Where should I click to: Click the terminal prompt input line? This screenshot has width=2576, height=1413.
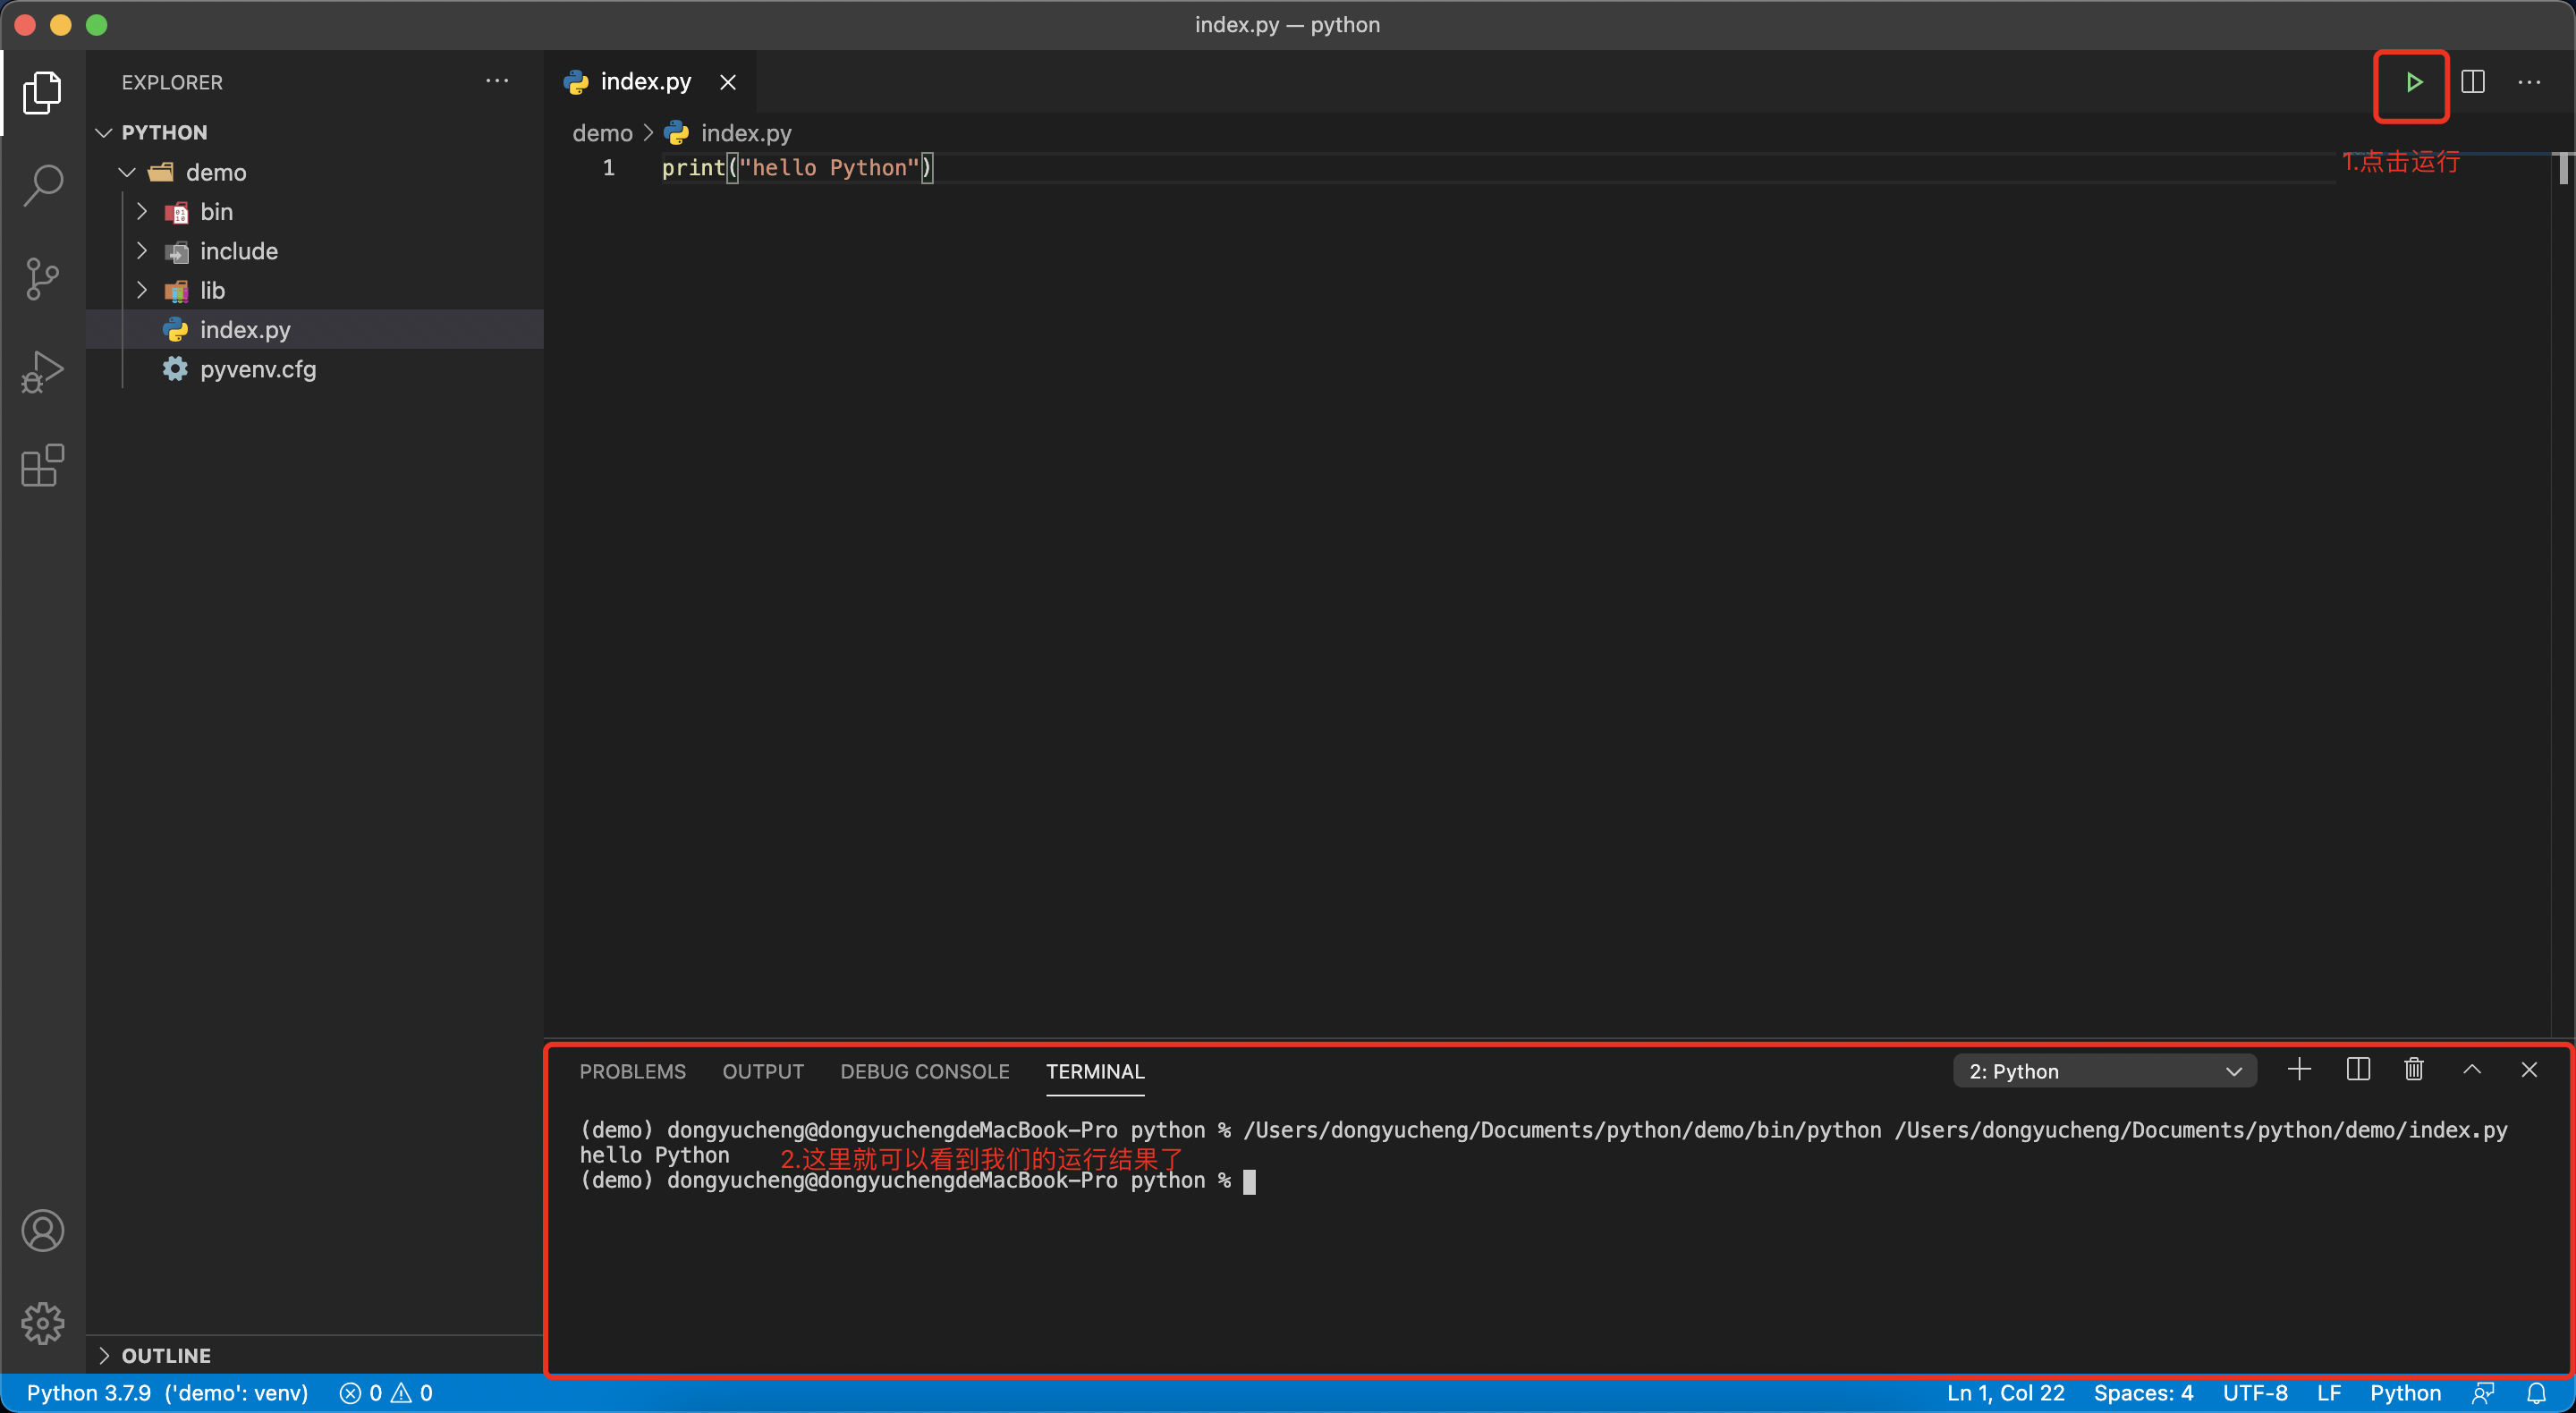tap(917, 1181)
